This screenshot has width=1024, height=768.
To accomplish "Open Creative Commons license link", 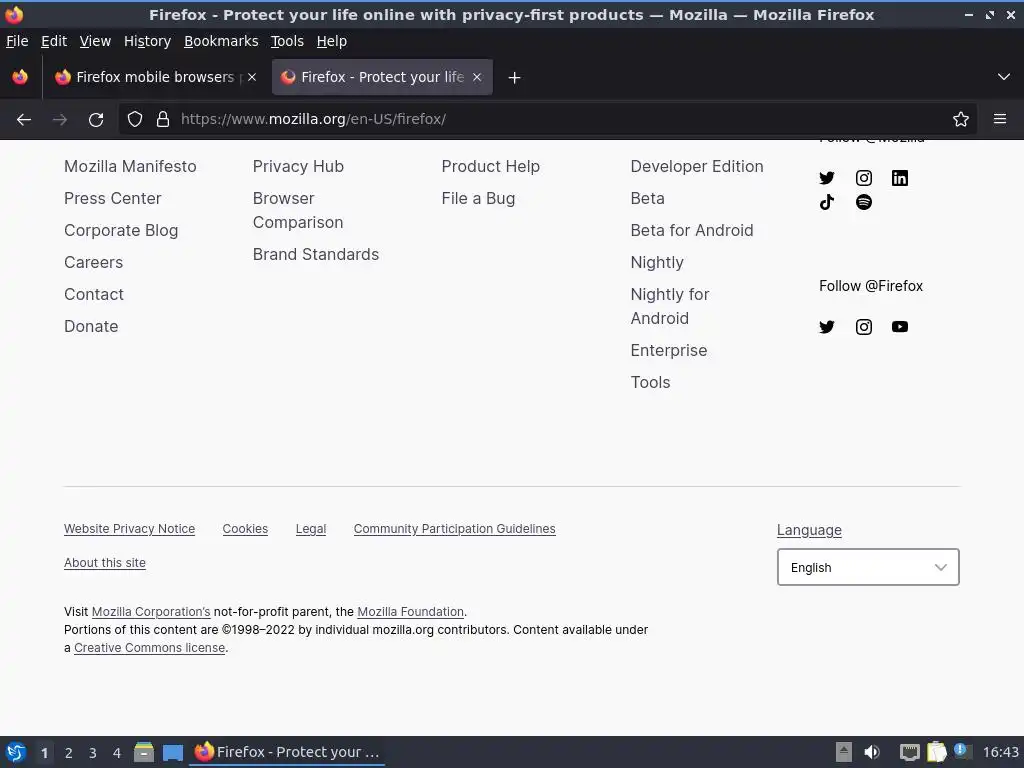I will point(150,648).
